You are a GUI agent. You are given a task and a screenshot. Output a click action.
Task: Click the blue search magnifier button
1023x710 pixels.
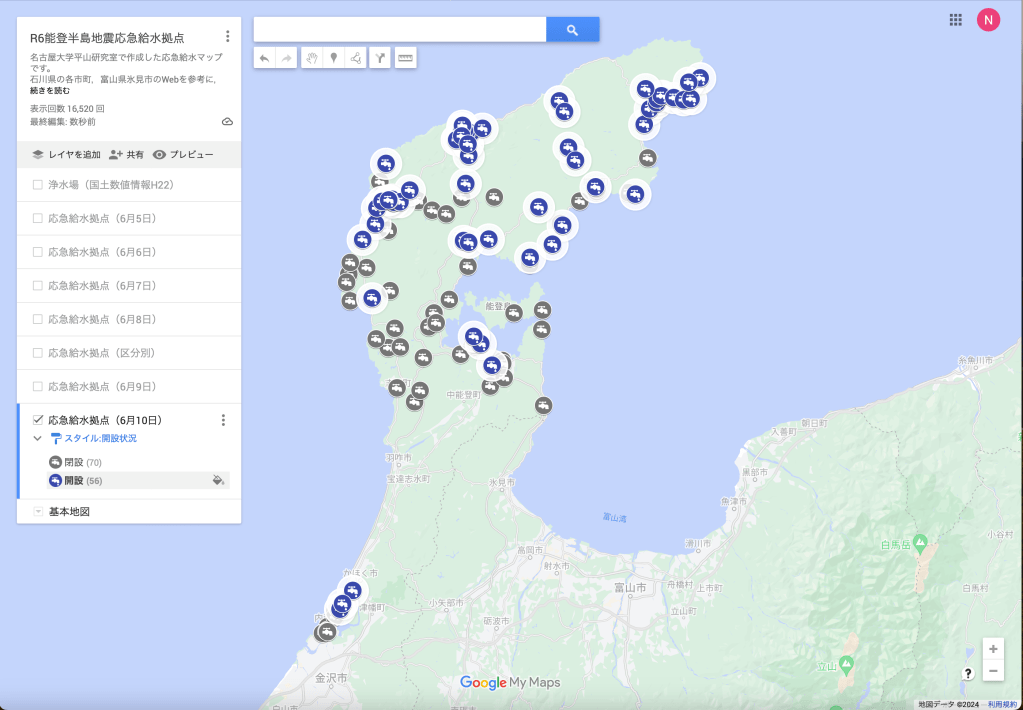pos(572,30)
